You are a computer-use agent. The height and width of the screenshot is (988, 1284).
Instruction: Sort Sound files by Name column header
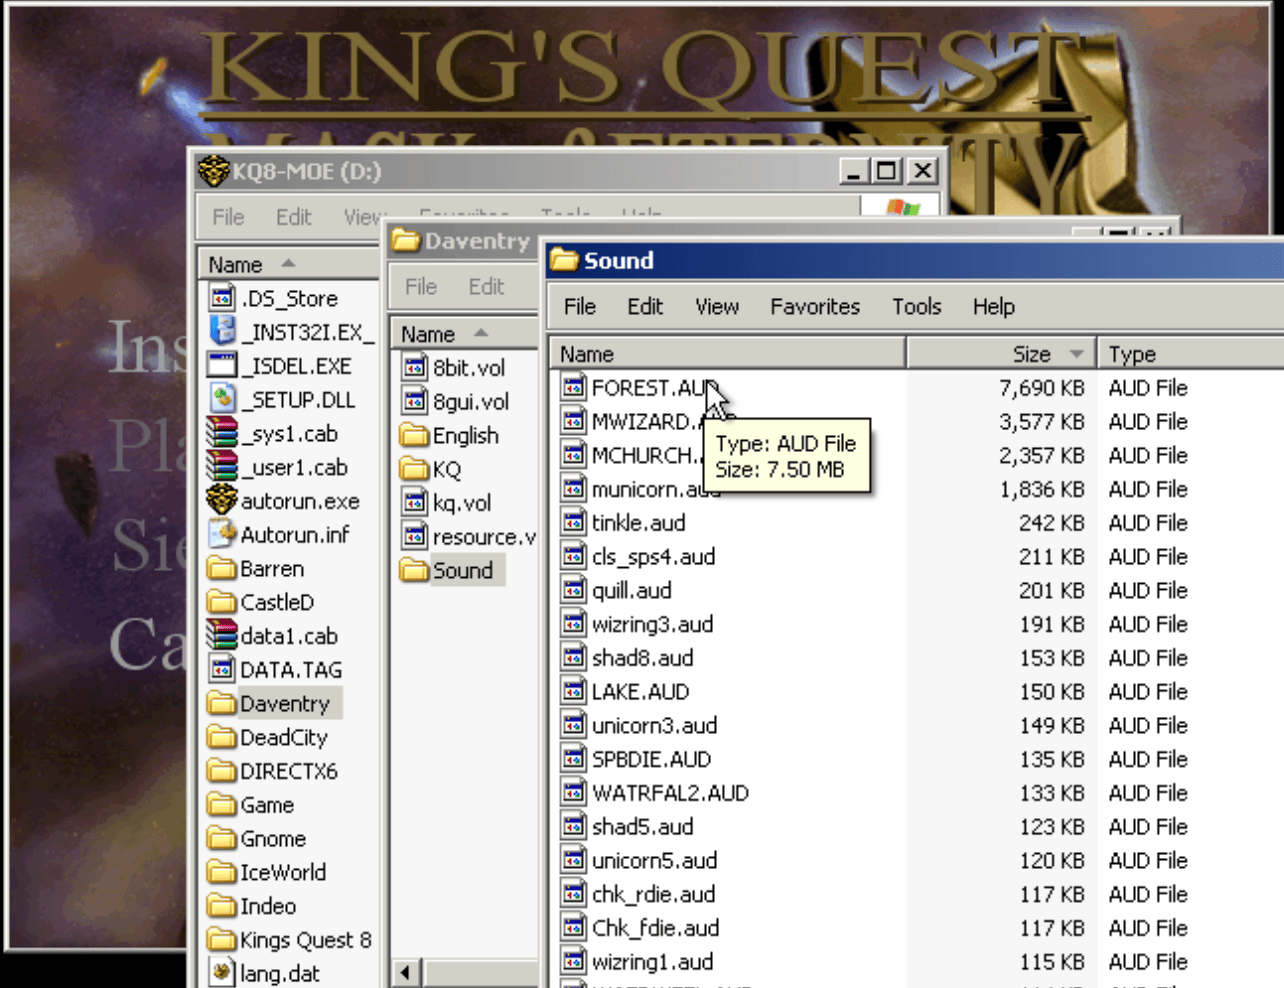tap(728, 354)
